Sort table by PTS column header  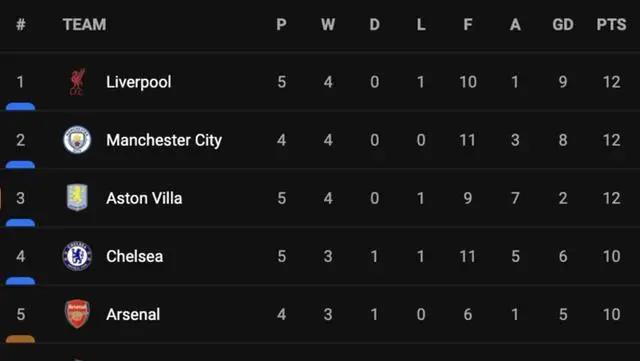(611, 25)
